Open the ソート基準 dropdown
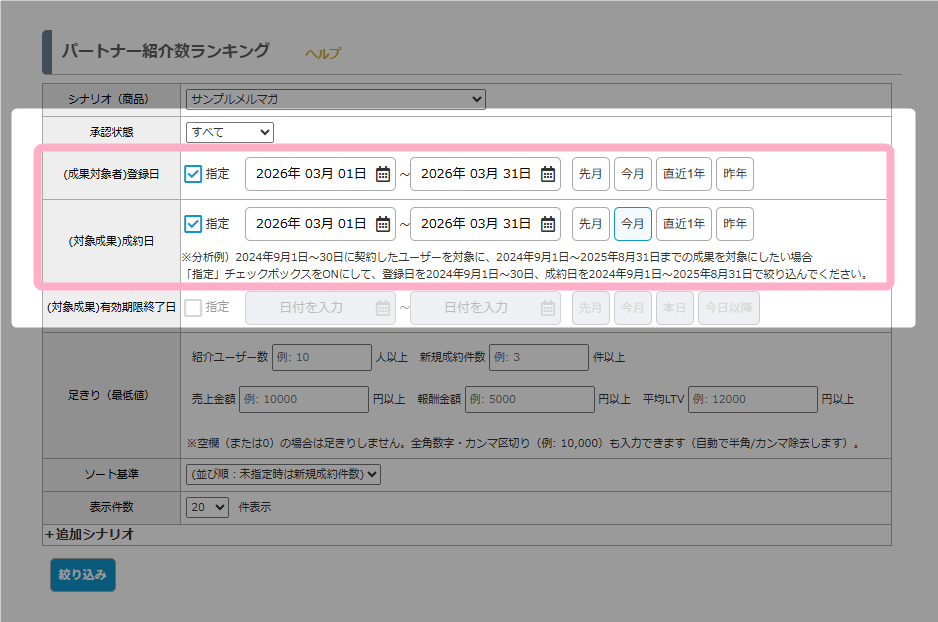Image resolution: width=938 pixels, height=622 pixels. 283,474
